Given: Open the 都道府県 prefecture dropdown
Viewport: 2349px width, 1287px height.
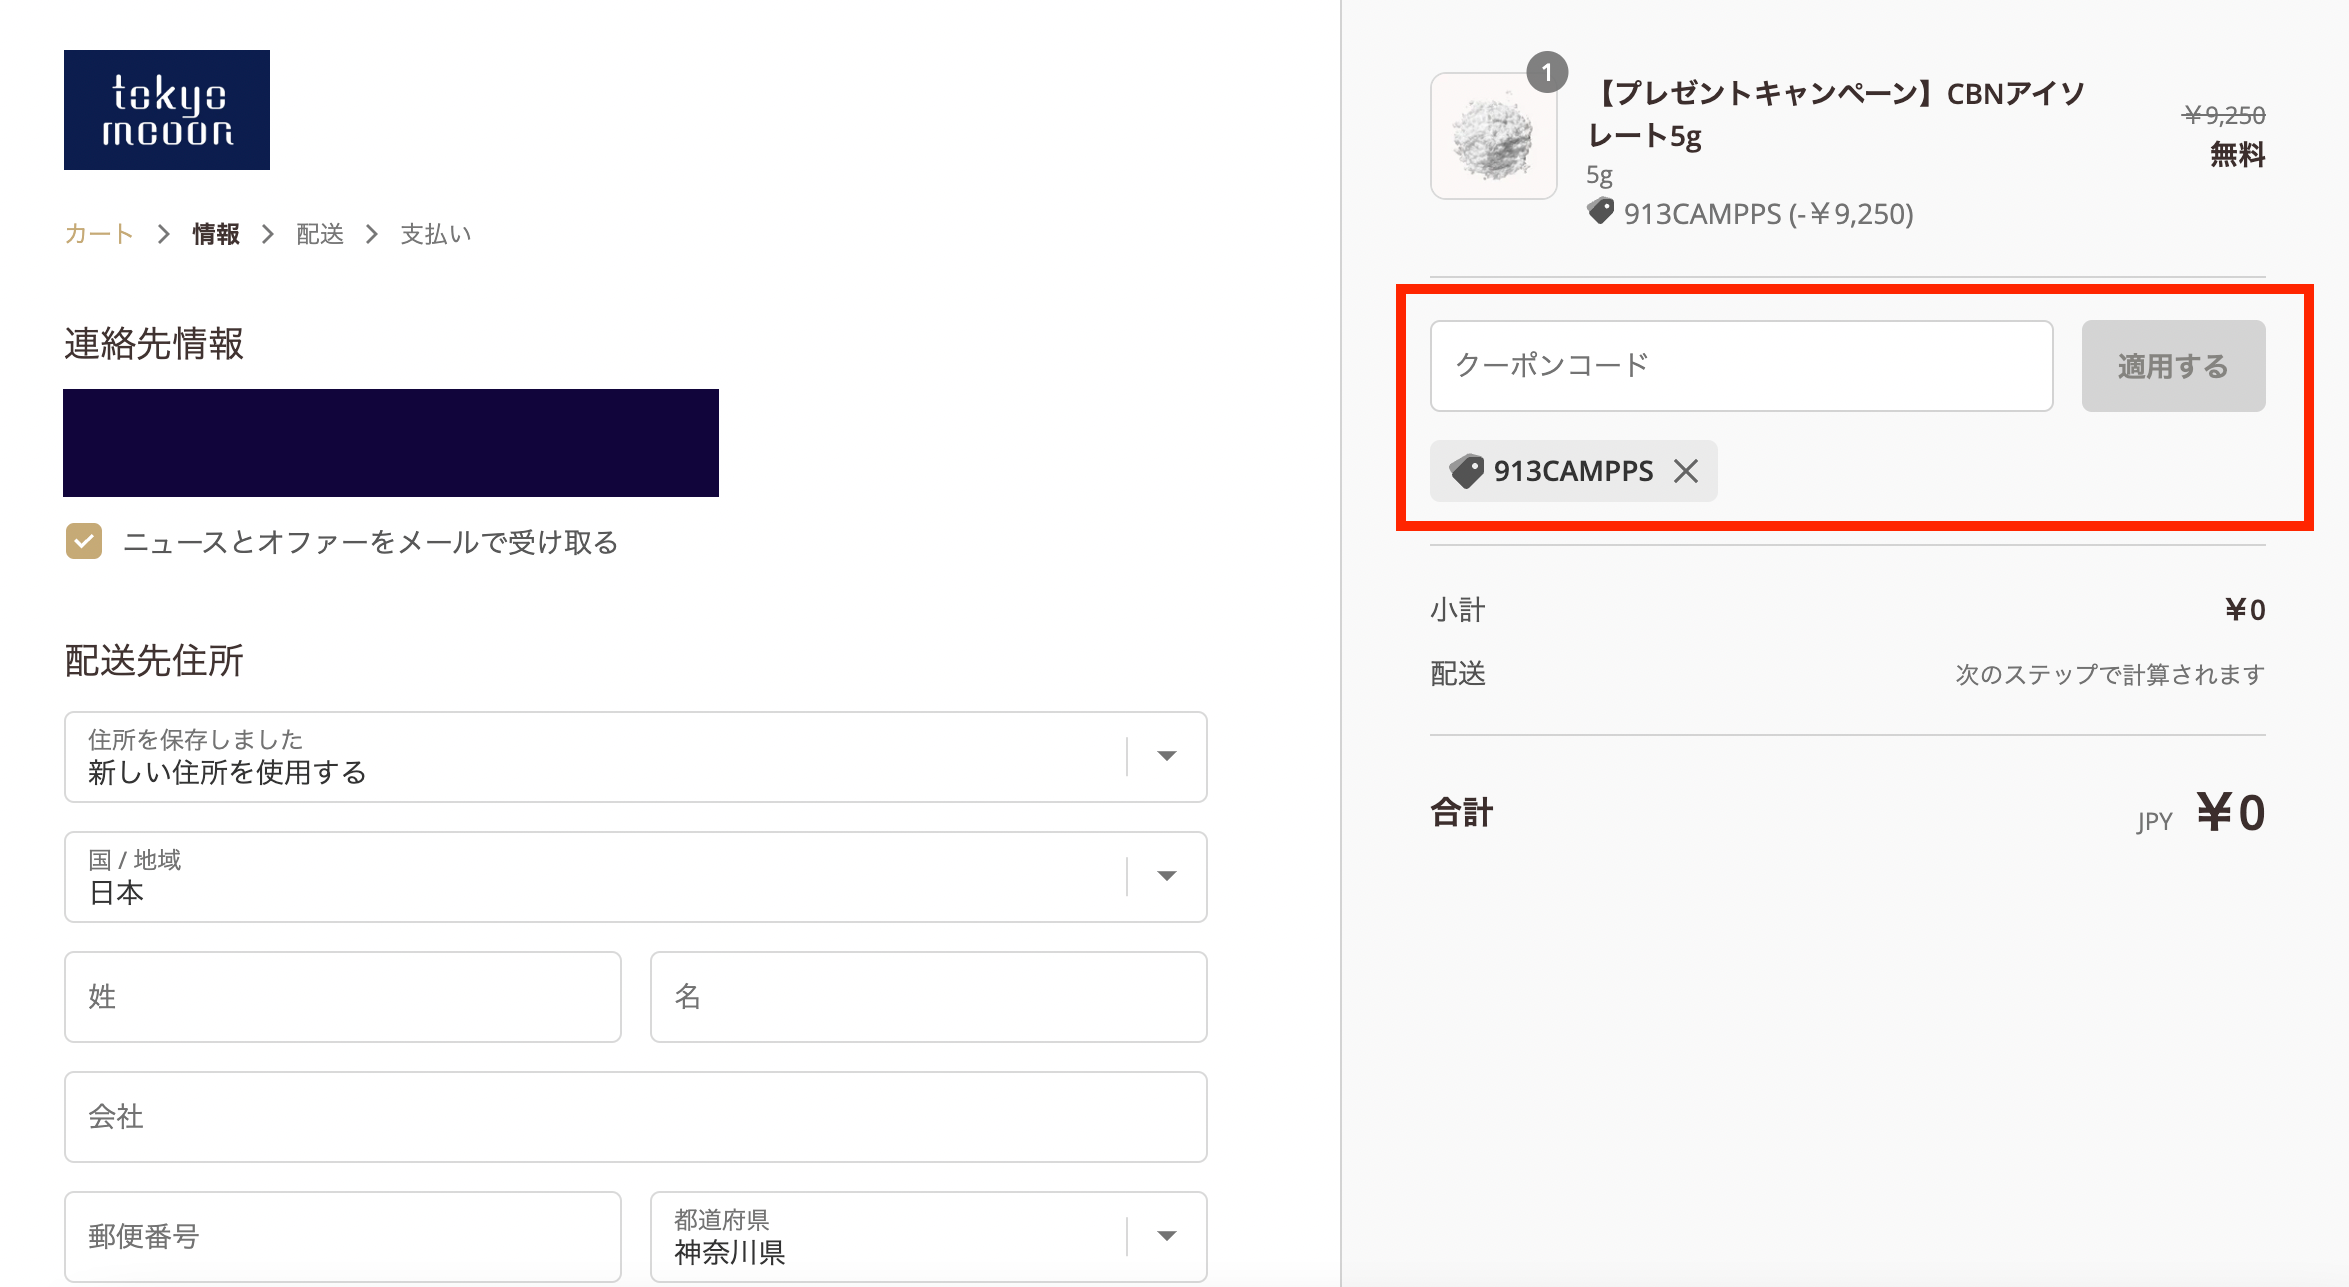Looking at the screenshot, I should tap(927, 1237).
